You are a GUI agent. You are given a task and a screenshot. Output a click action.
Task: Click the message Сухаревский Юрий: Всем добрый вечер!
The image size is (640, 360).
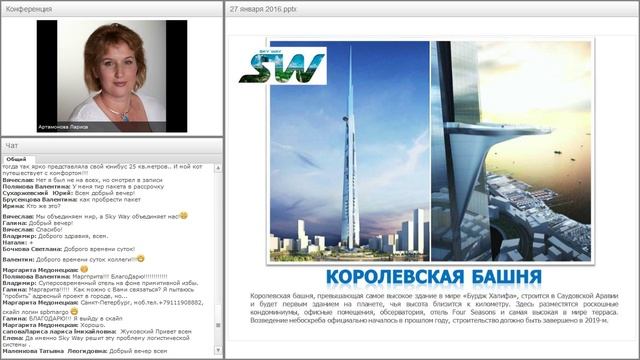69,193
